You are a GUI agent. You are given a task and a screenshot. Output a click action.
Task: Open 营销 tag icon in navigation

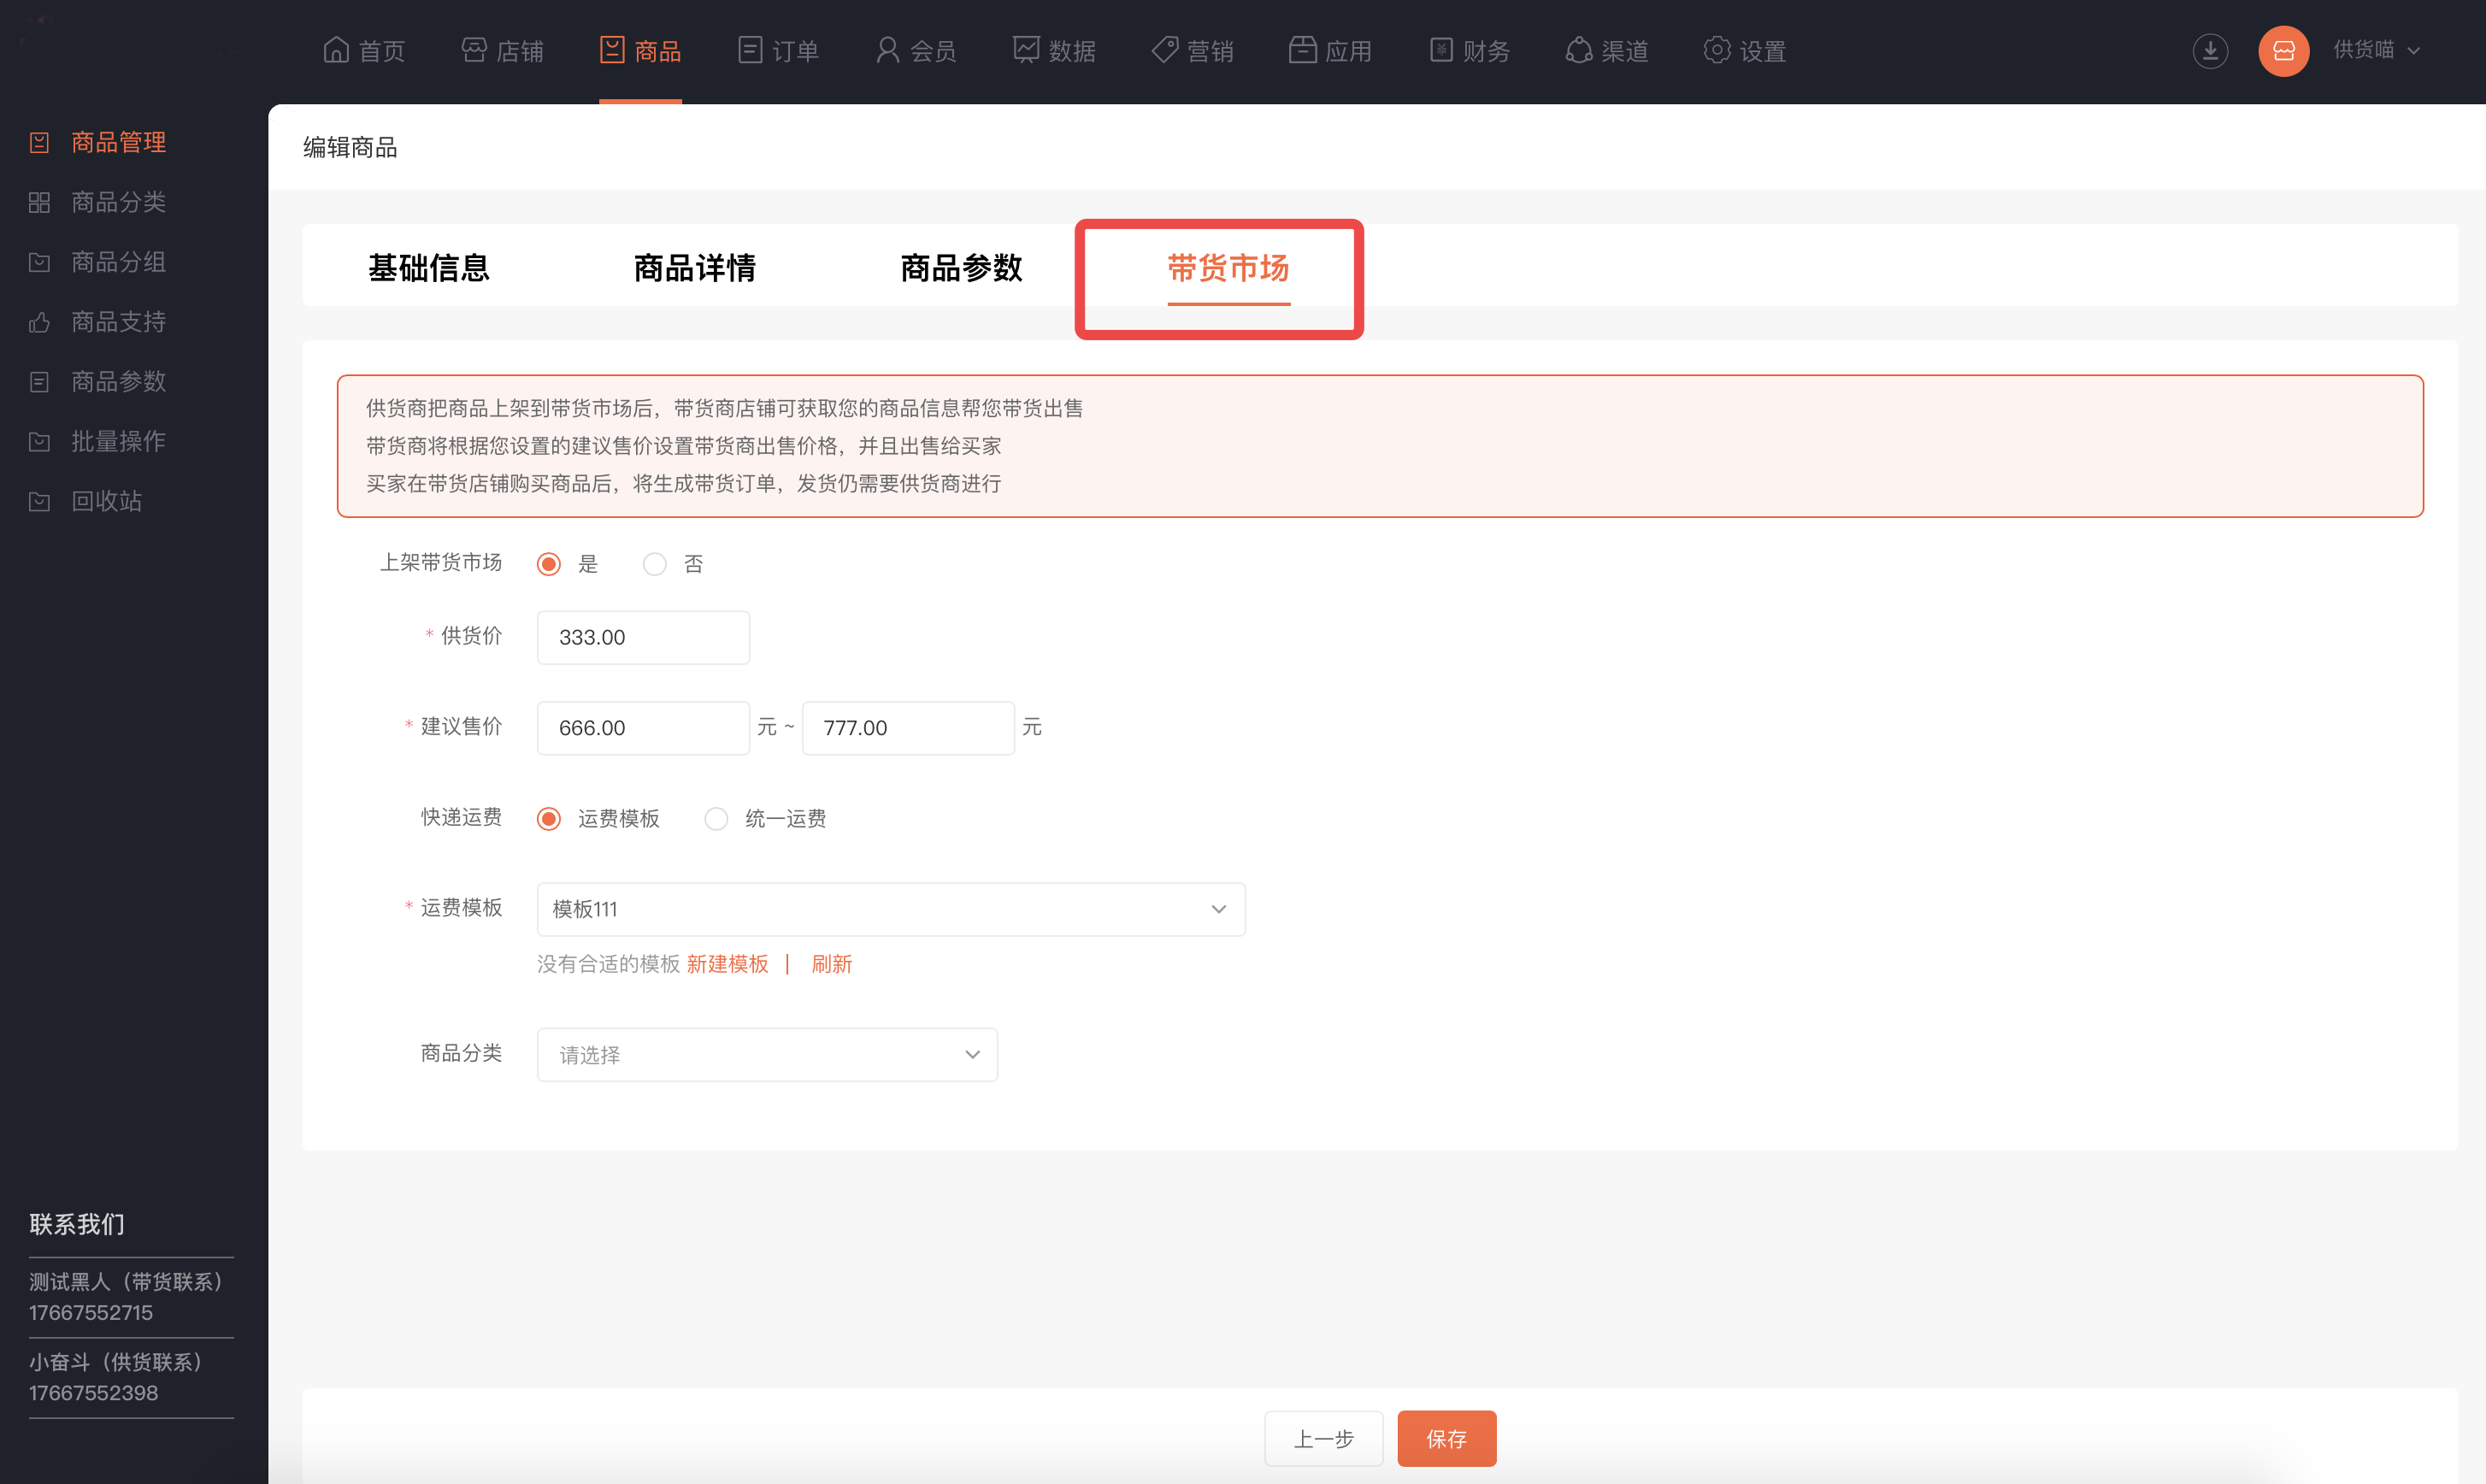point(1164,50)
